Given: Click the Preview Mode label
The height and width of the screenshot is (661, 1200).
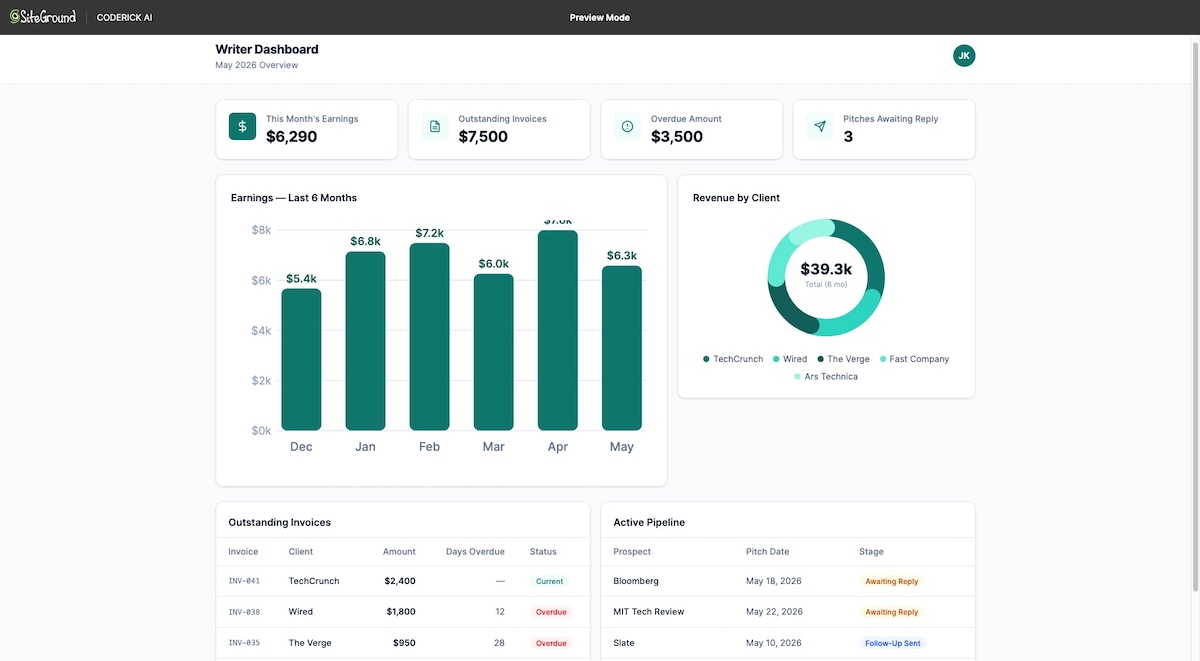Looking at the screenshot, I should (600, 17).
